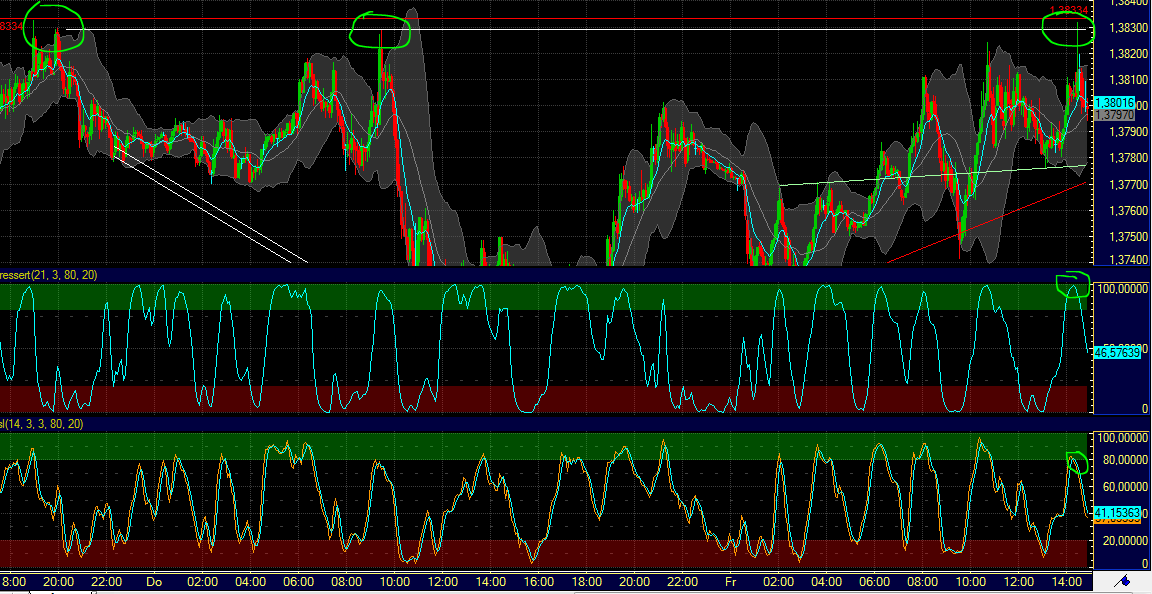Screen dimensions: 1152x594
Task: Click the cyan current price tag 1,38016
Action: click(x=1117, y=101)
